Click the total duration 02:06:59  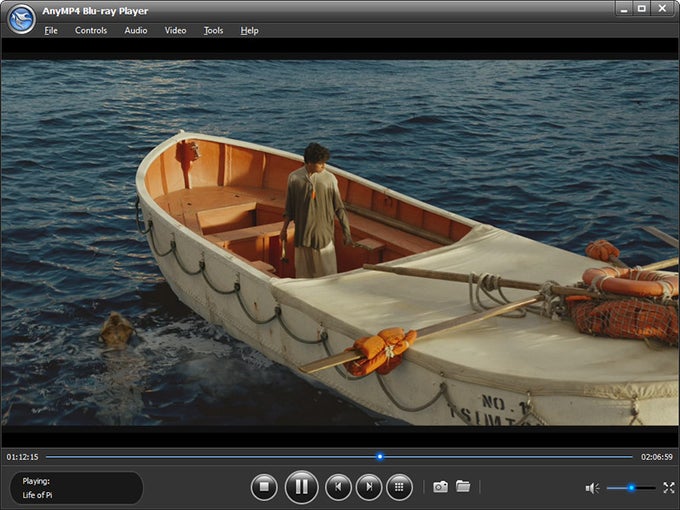coord(657,457)
